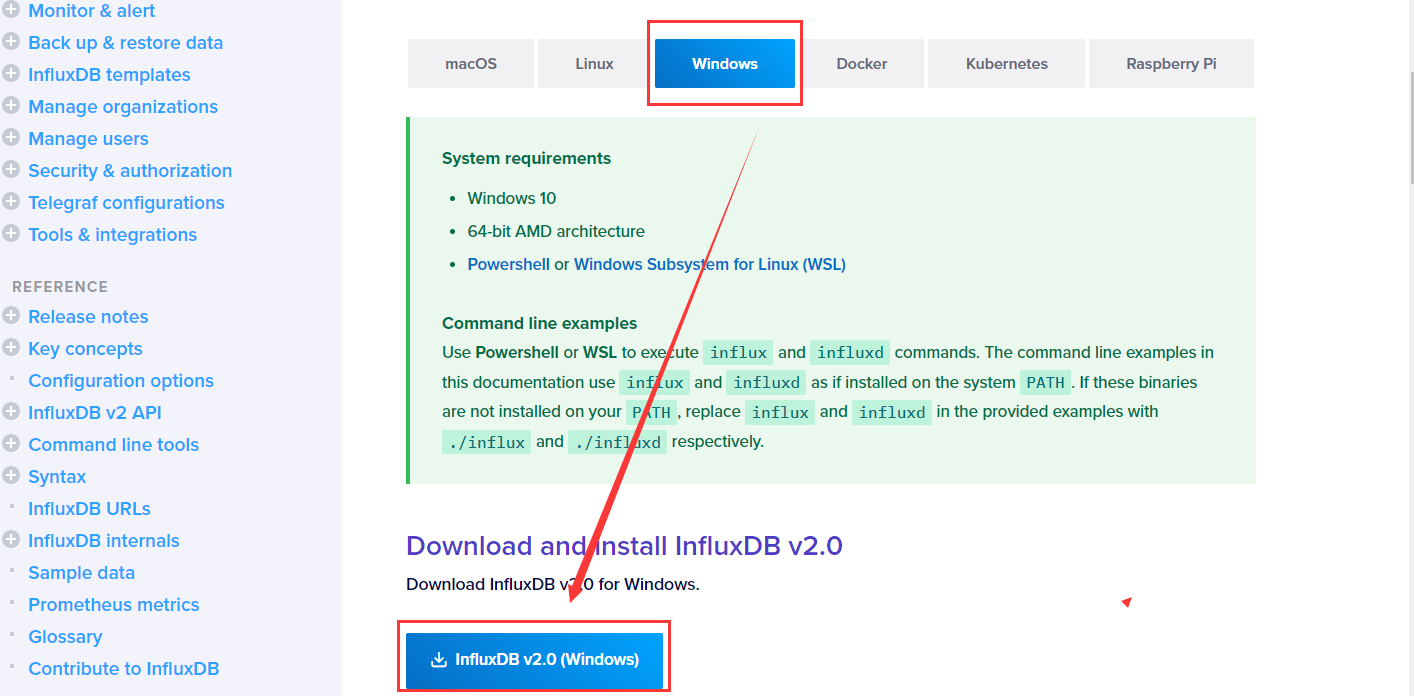Expand Syntax plus icon
Image resolution: width=1414 pixels, height=696 pixels.
point(11,476)
